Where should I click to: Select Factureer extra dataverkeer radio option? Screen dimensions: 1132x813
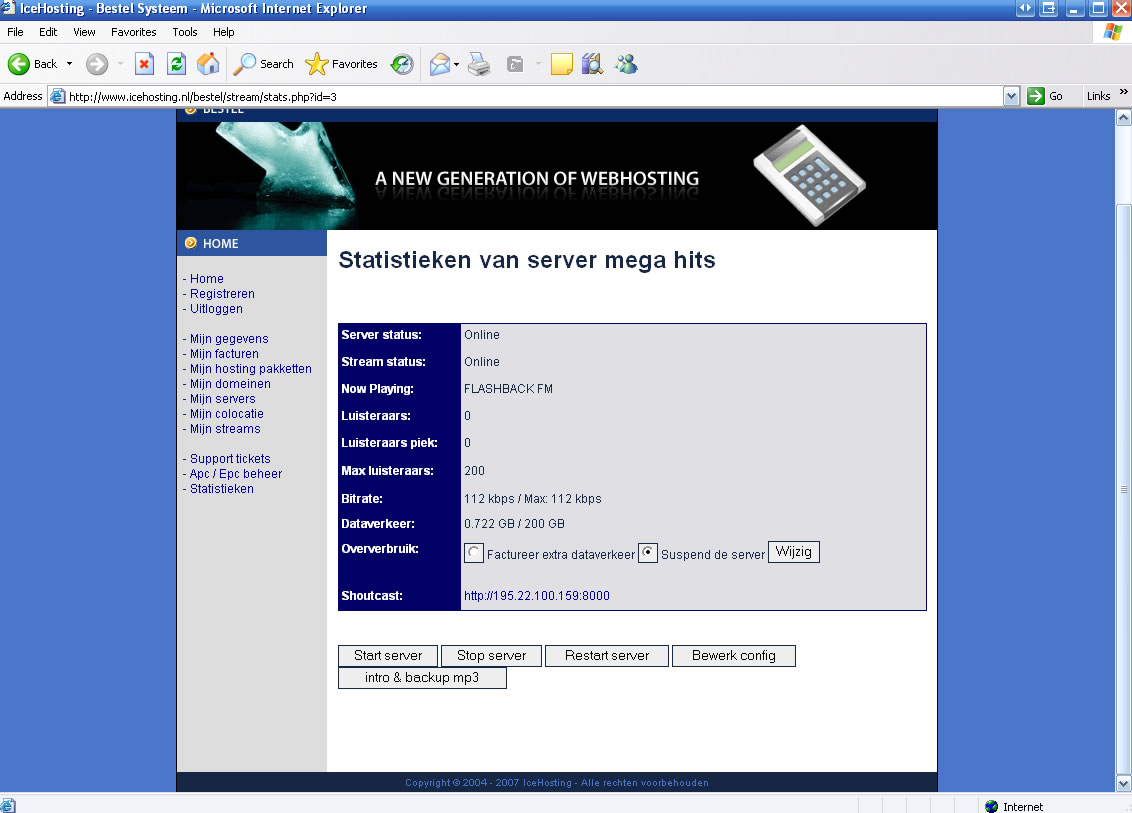click(x=475, y=553)
